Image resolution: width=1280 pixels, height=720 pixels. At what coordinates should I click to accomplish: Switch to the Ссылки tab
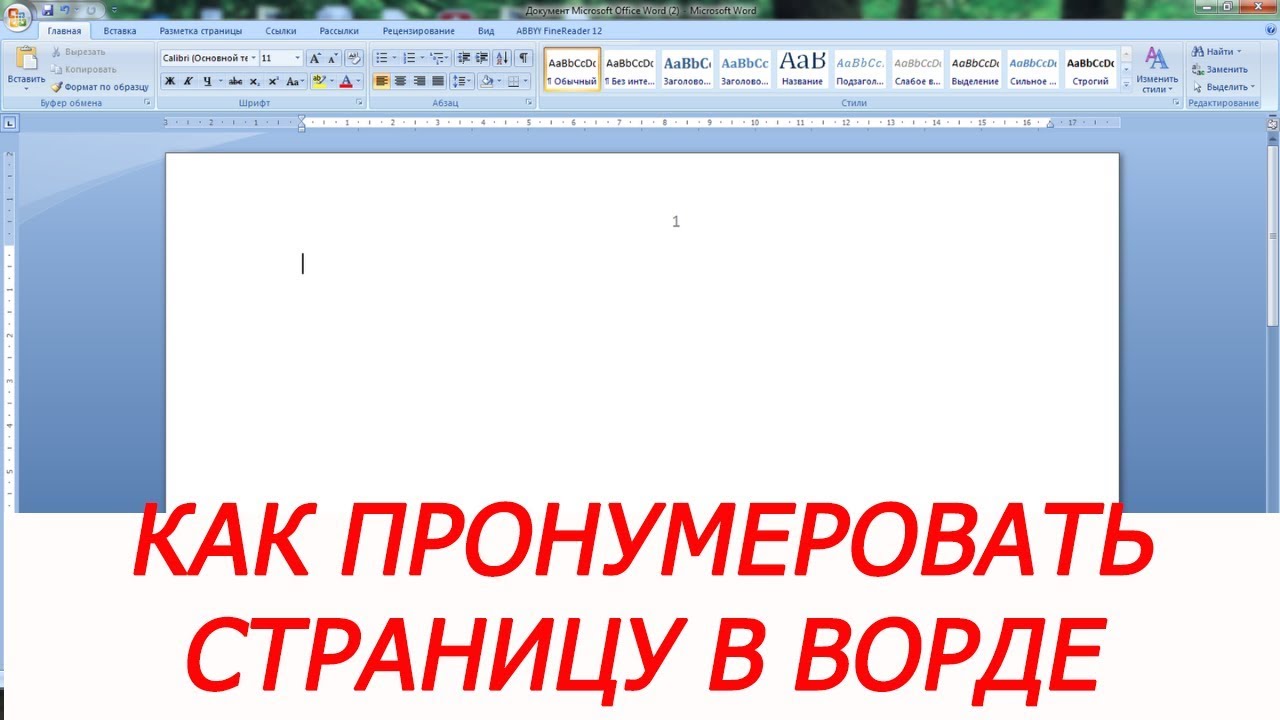(x=281, y=31)
